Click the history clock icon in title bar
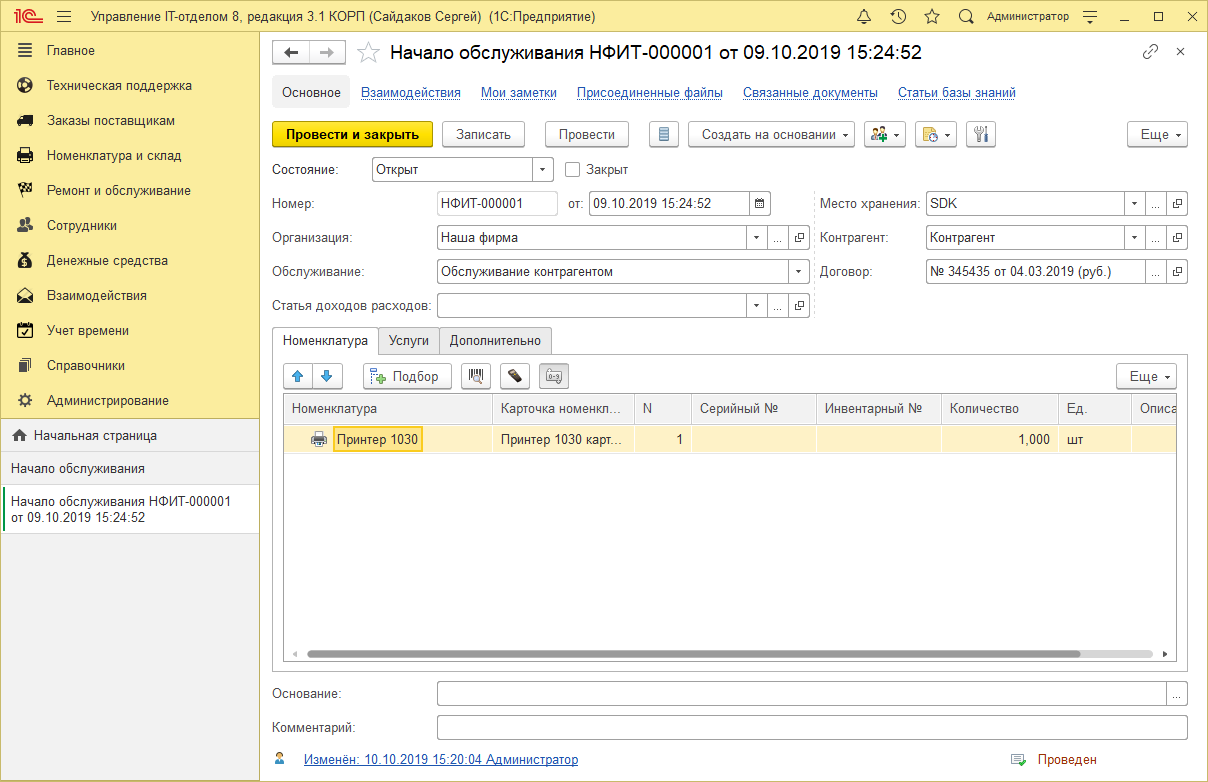Image resolution: width=1208 pixels, height=782 pixels. pyautogui.click(x=898, y=16)
